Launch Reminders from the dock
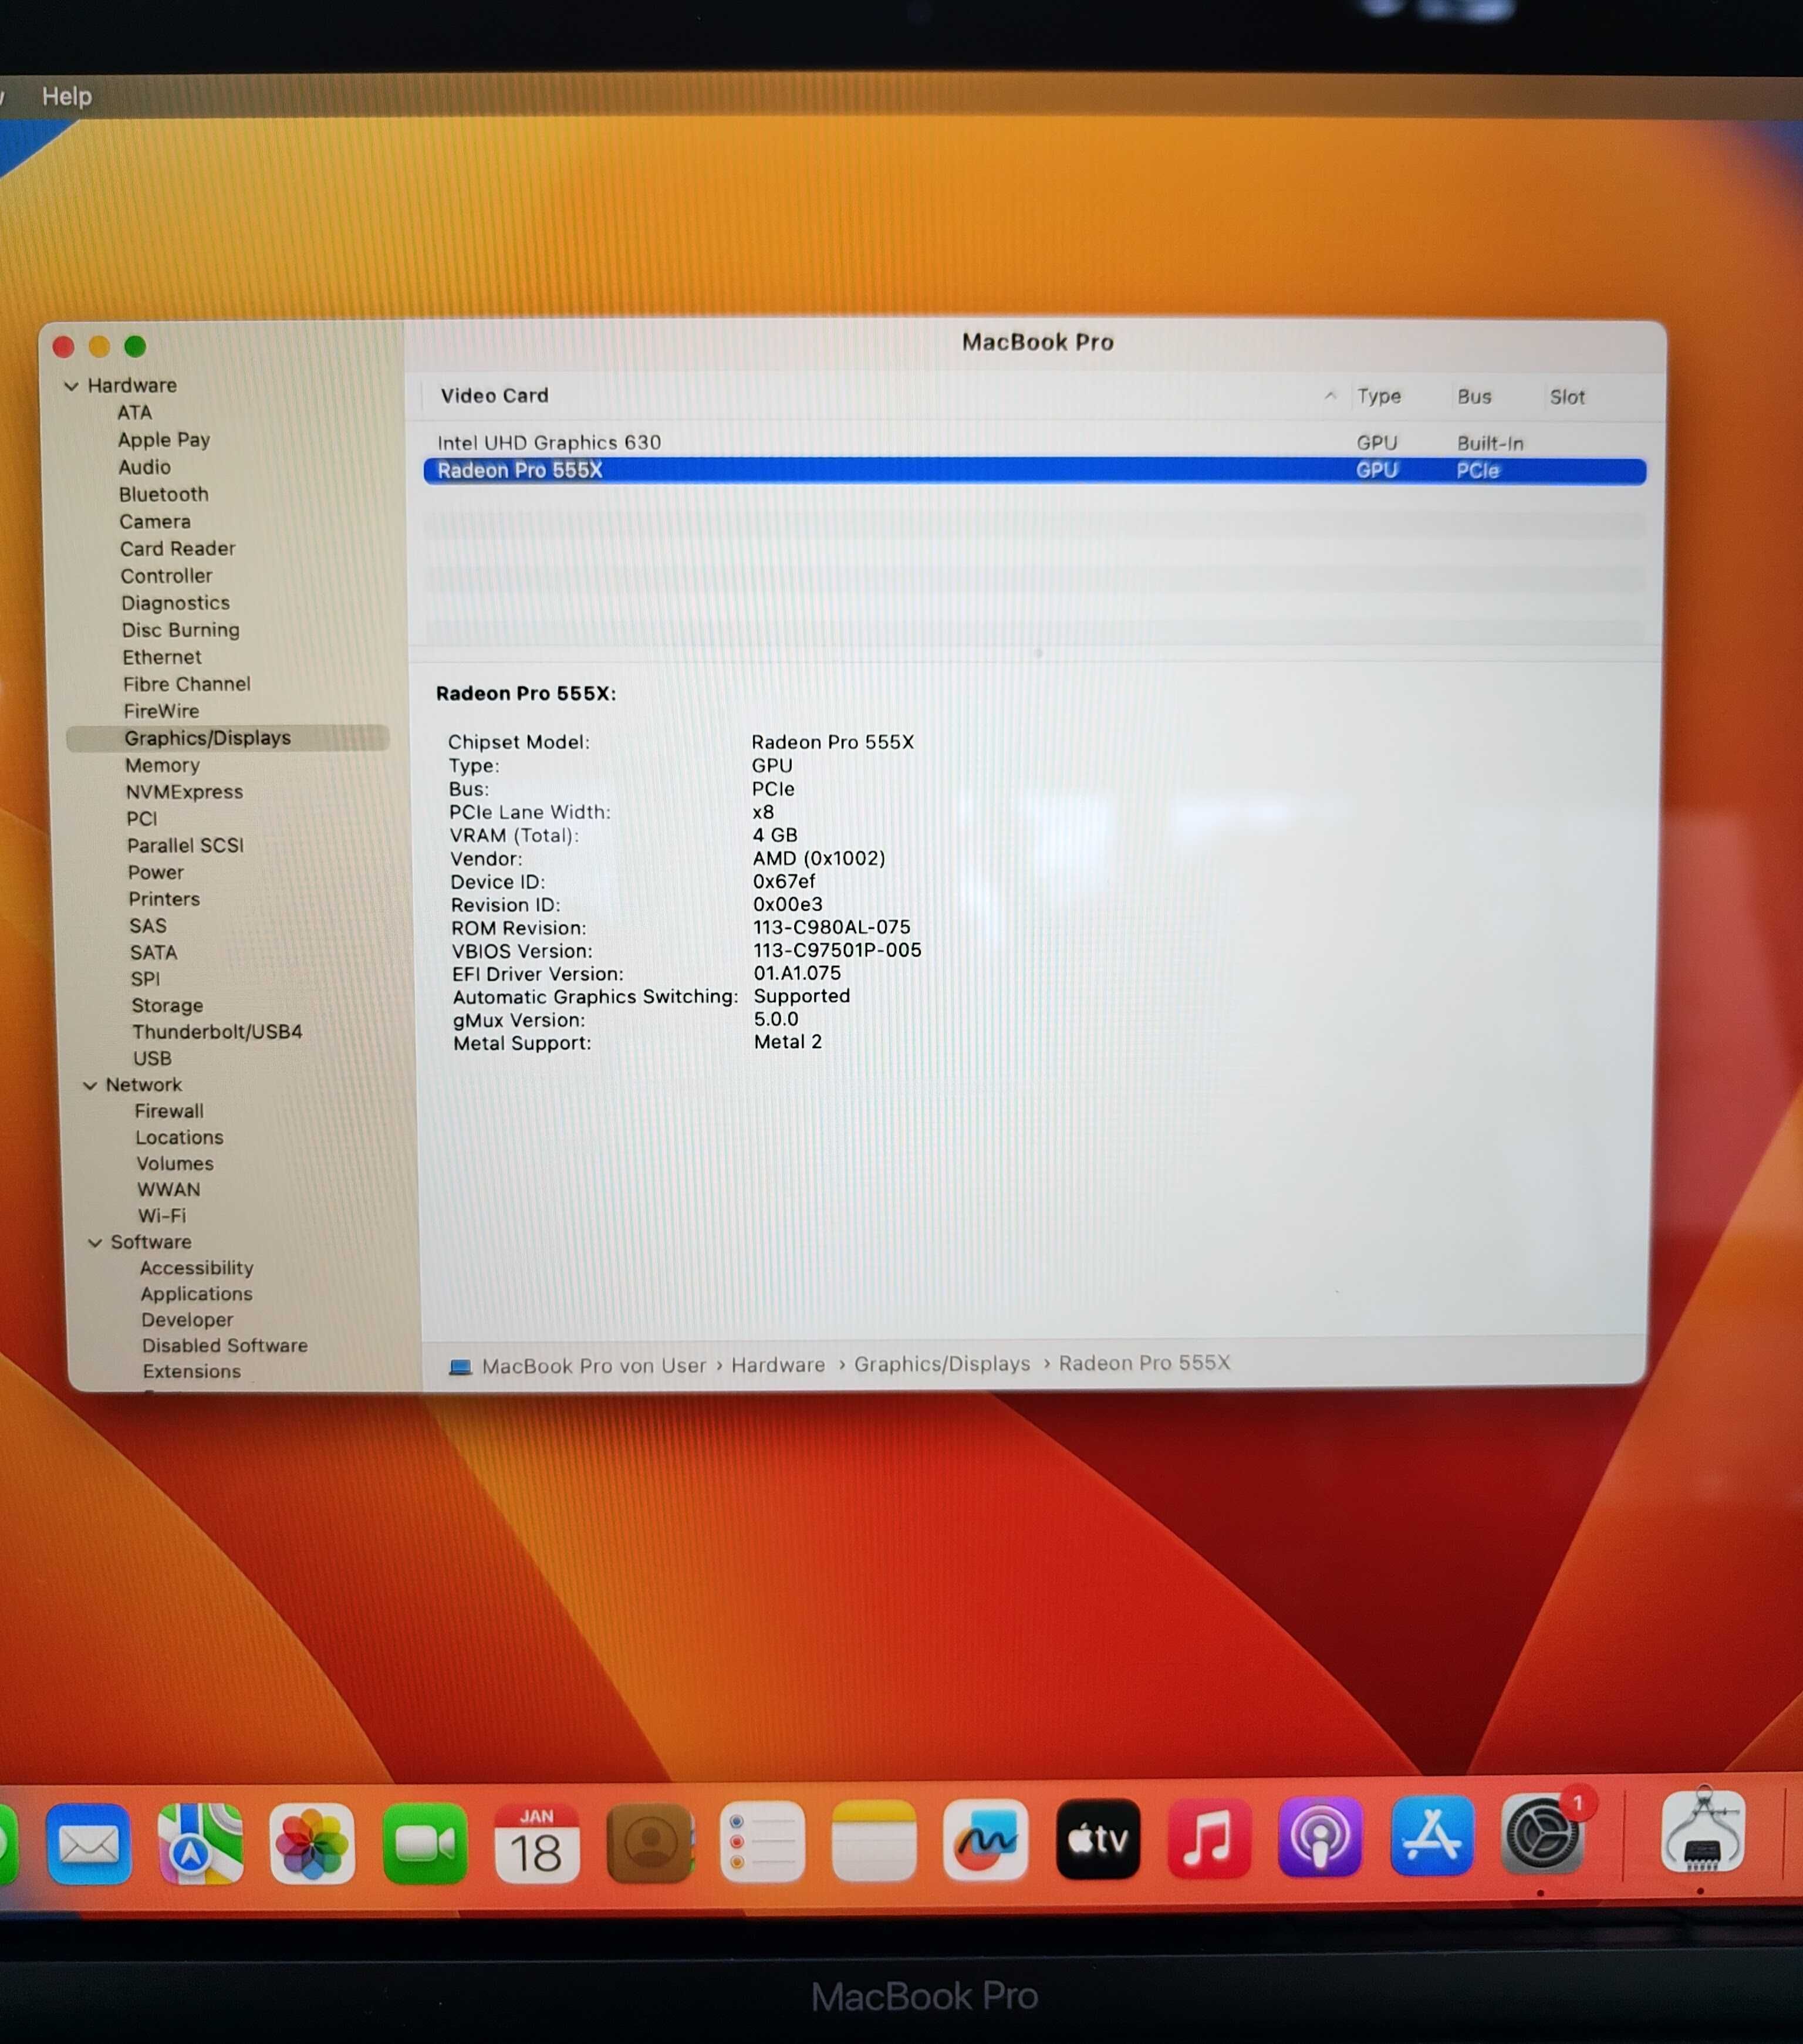This screenshot has width=1803, height=2044. tap(762, 1841)
